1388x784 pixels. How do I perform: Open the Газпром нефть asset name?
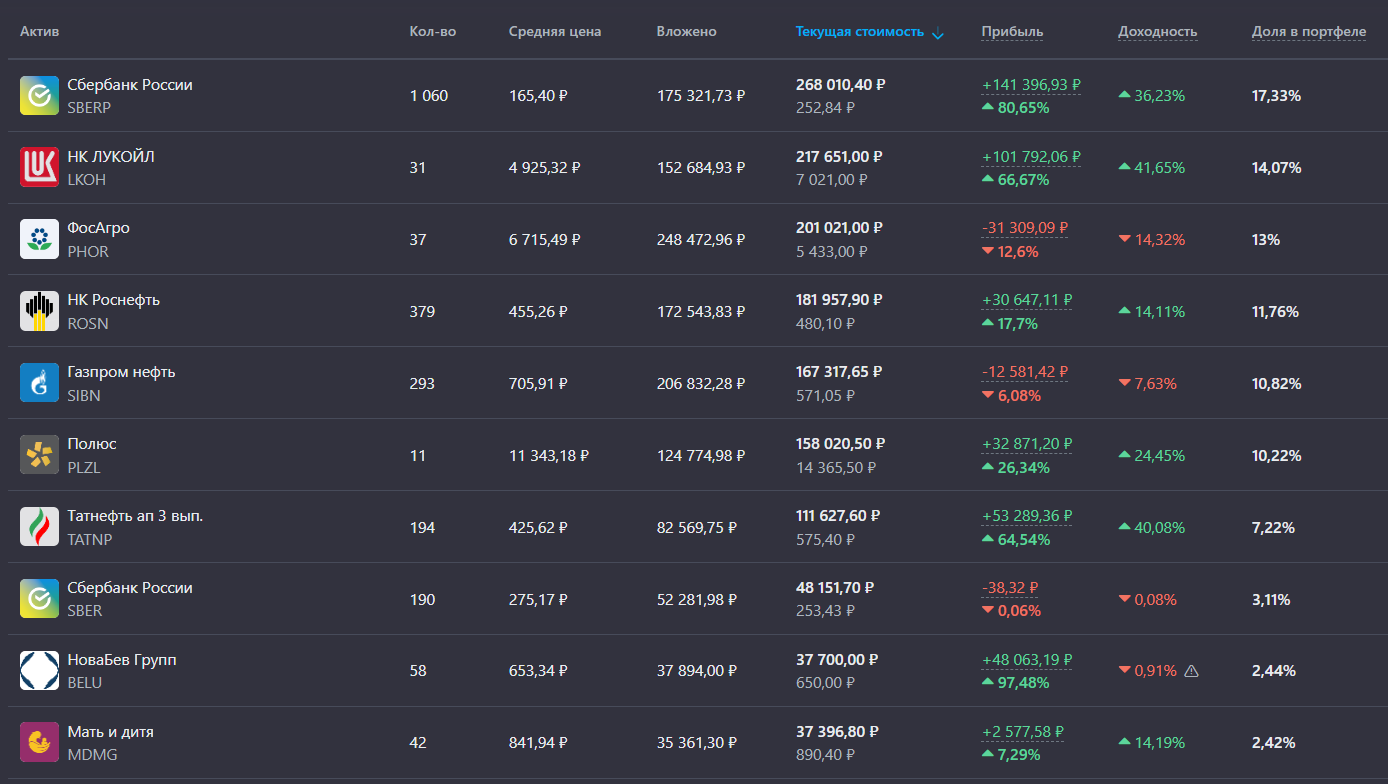point(121,372)
